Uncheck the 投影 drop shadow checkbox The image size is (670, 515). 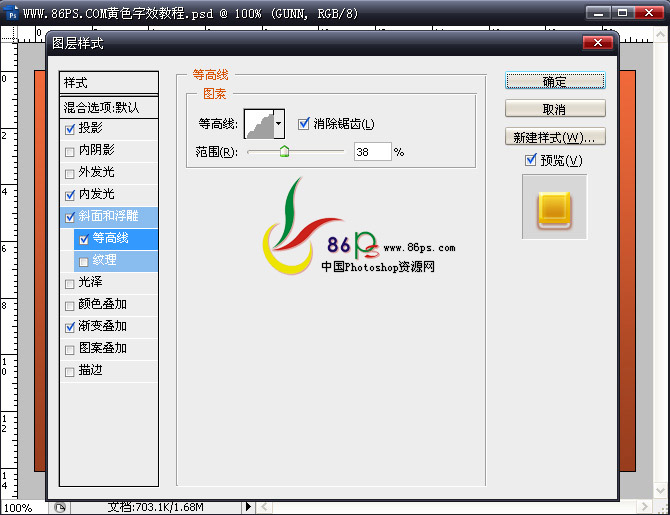(x=70, y=129)
